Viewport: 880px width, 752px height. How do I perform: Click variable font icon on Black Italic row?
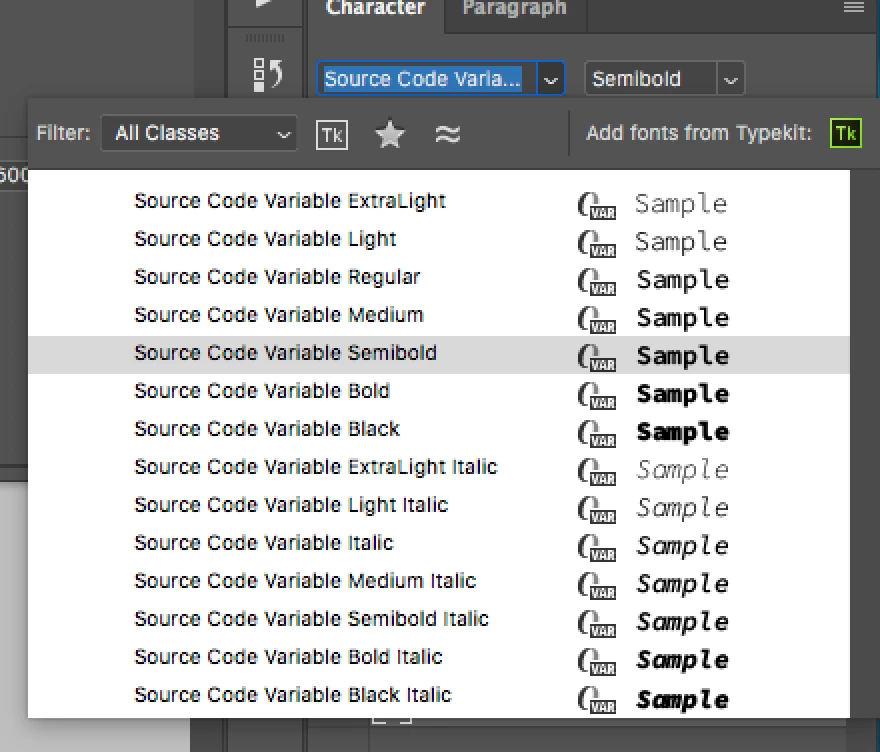point(597,700)
